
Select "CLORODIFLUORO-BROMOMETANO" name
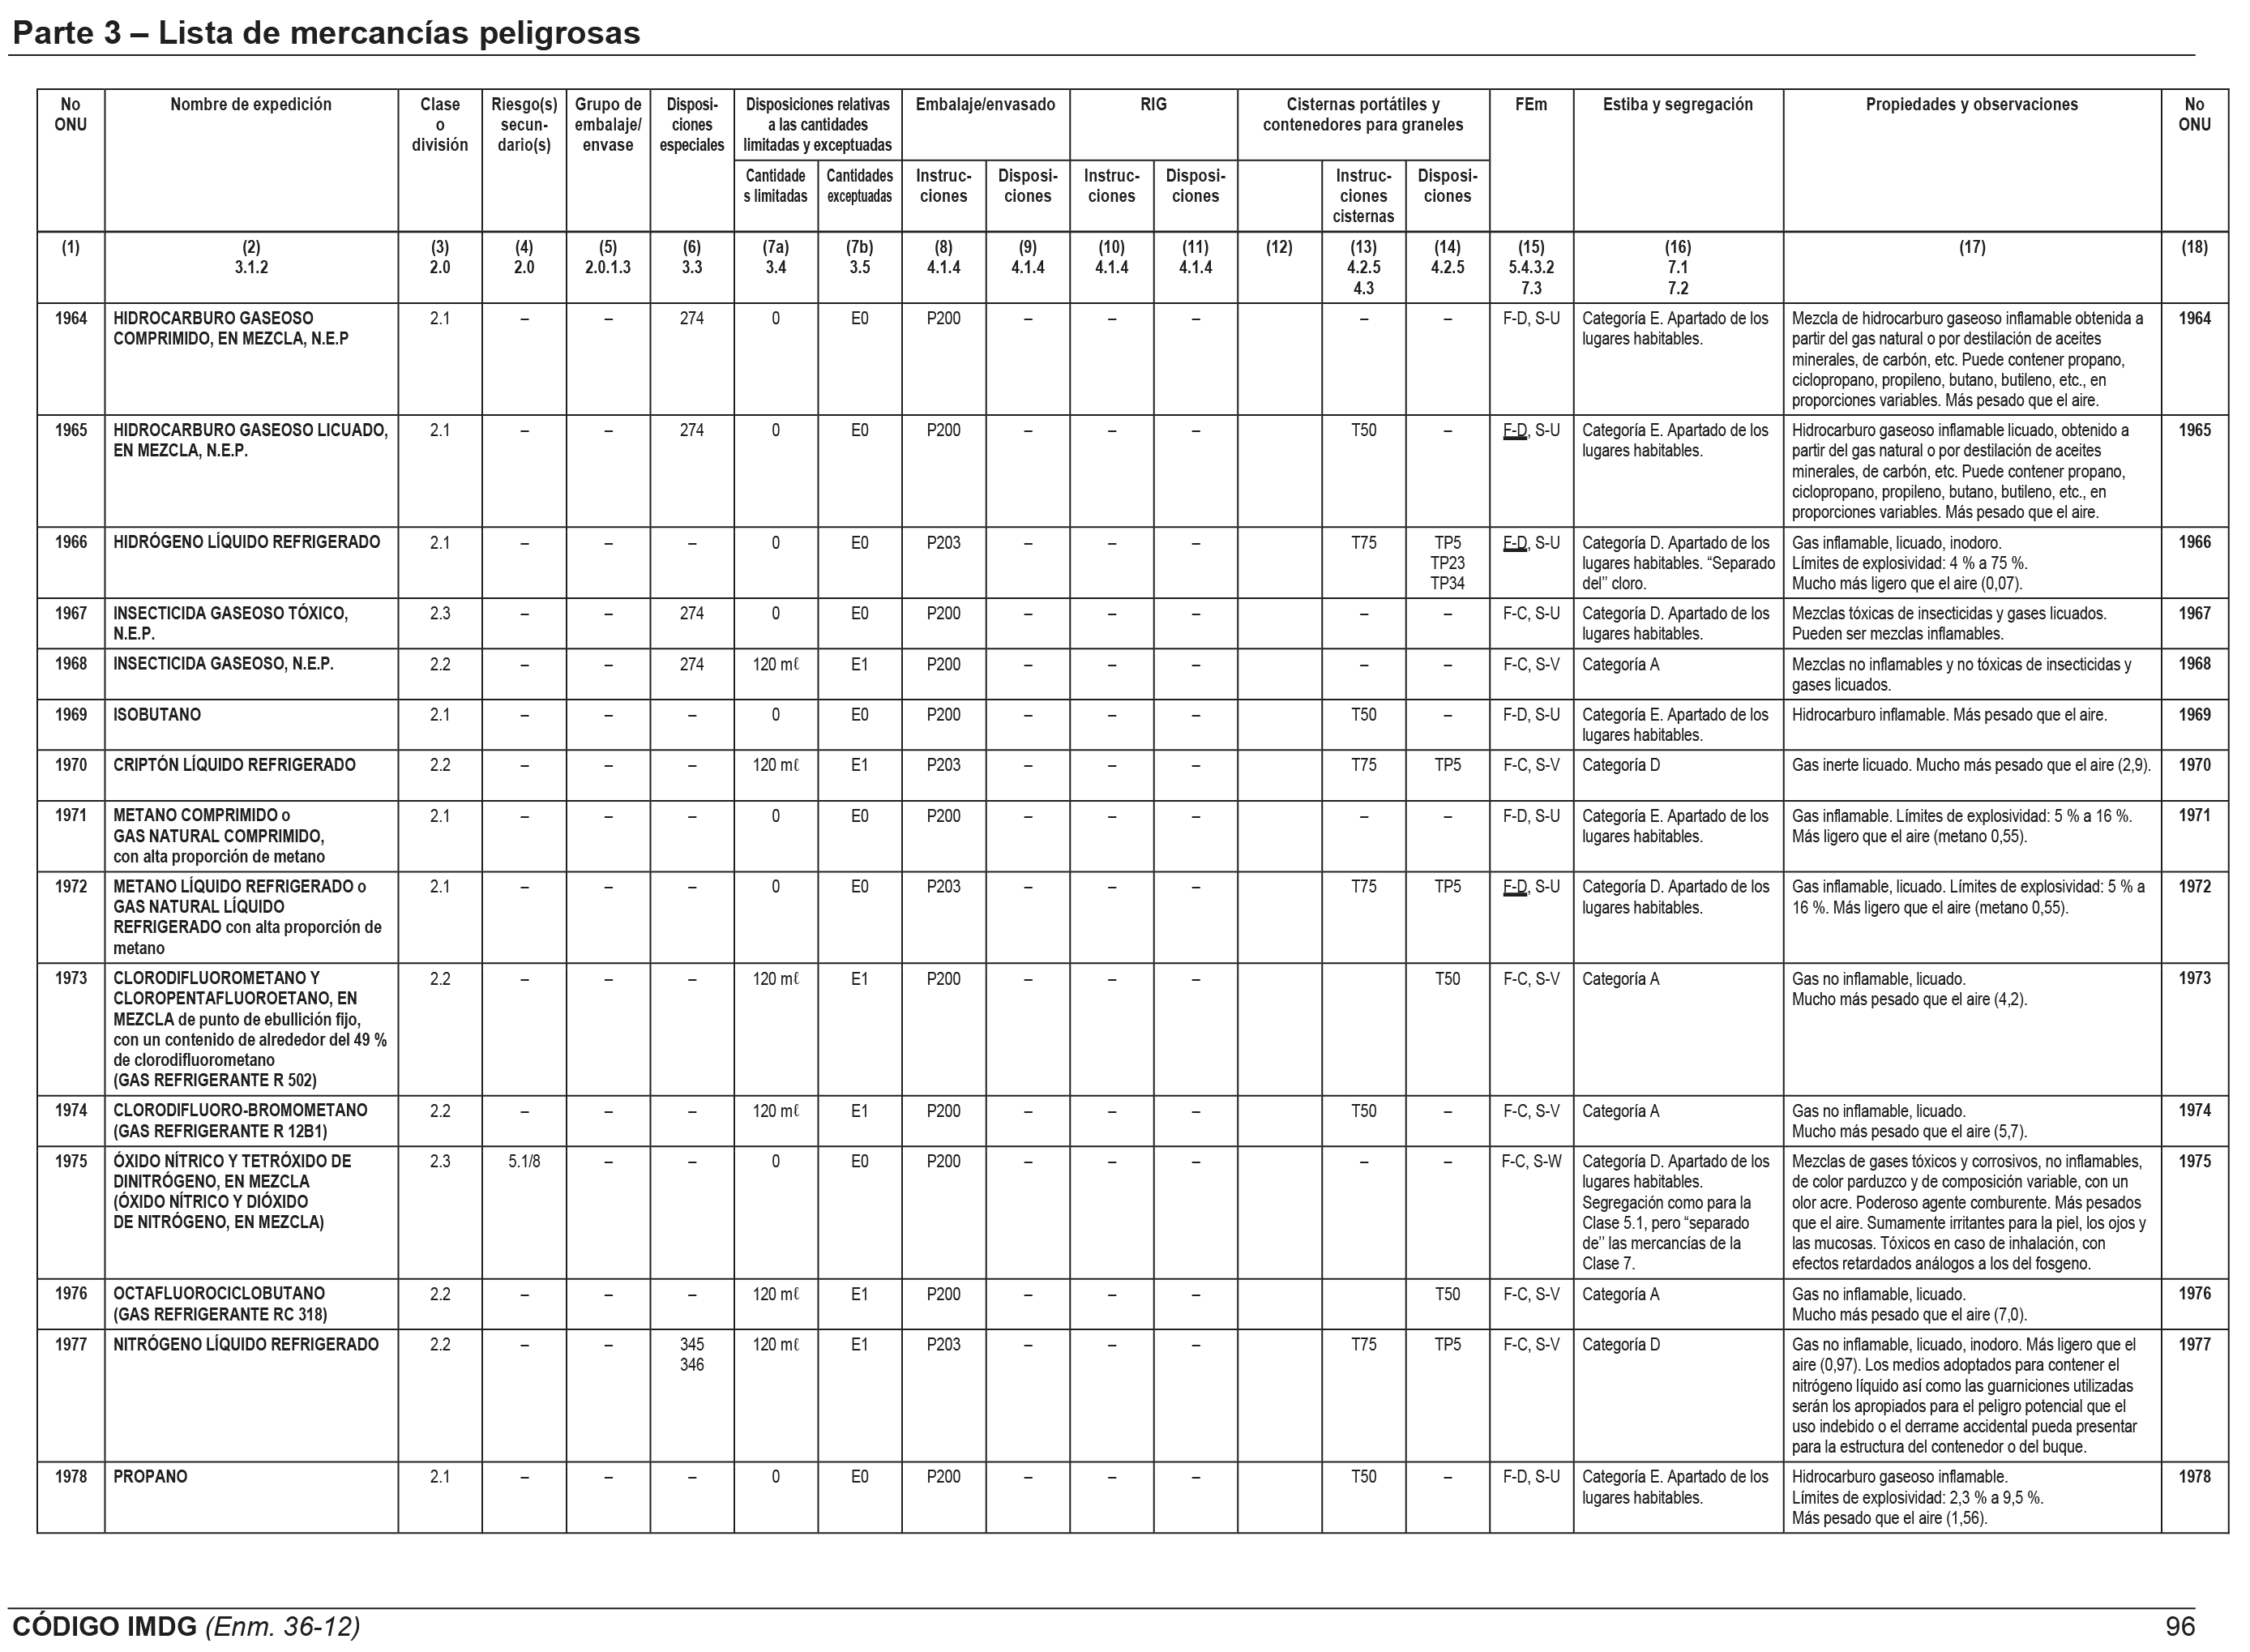[x=240, y=1110]
